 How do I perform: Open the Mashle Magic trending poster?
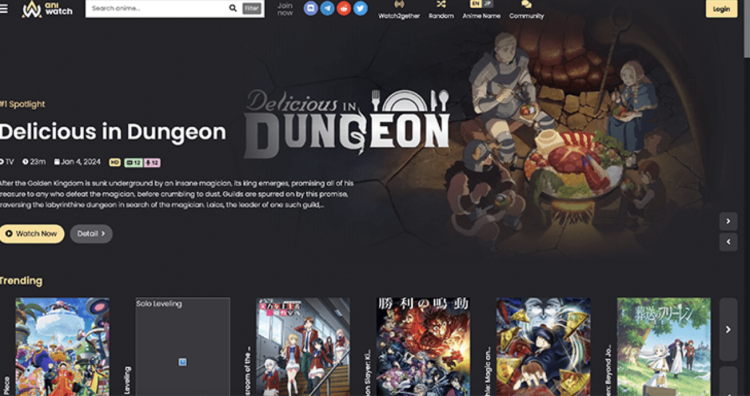tap(543, 347)
